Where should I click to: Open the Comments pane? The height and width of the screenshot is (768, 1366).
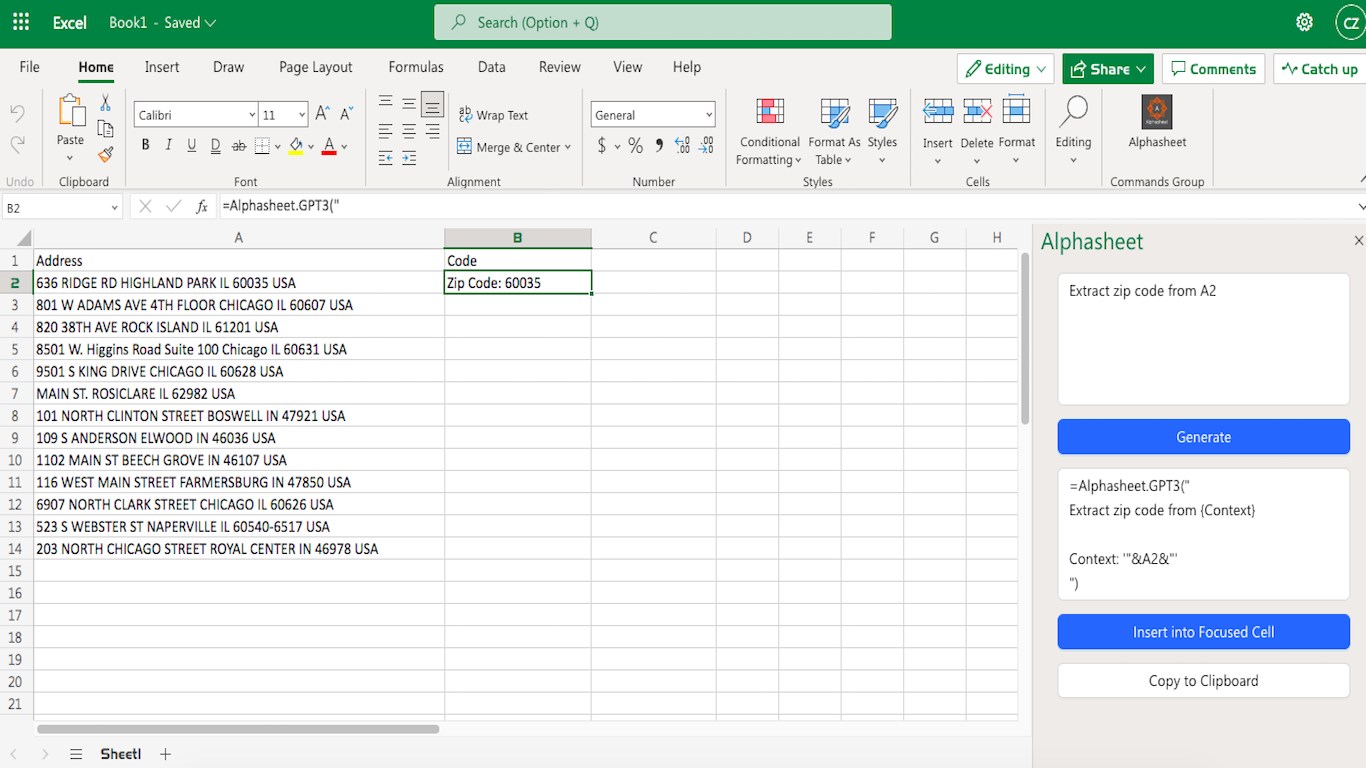1213,69
